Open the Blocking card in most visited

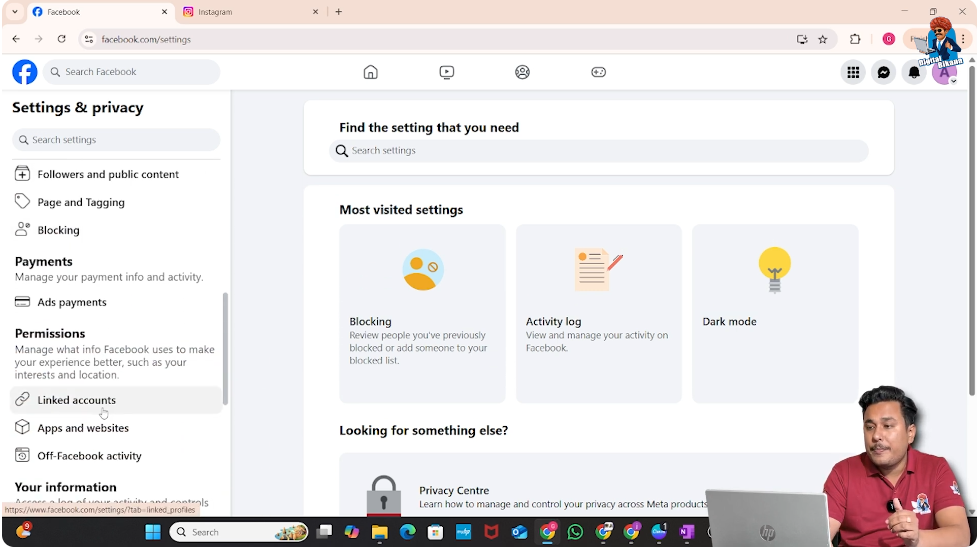422,313
